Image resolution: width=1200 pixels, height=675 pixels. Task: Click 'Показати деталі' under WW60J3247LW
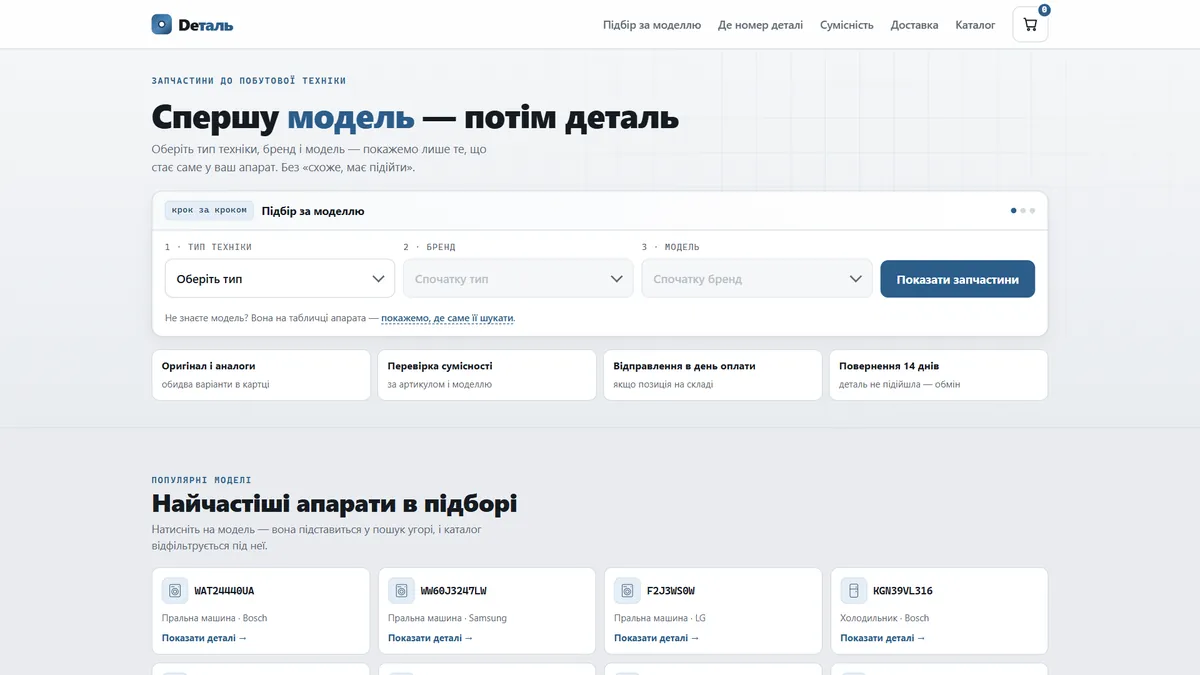coord(430,638)
